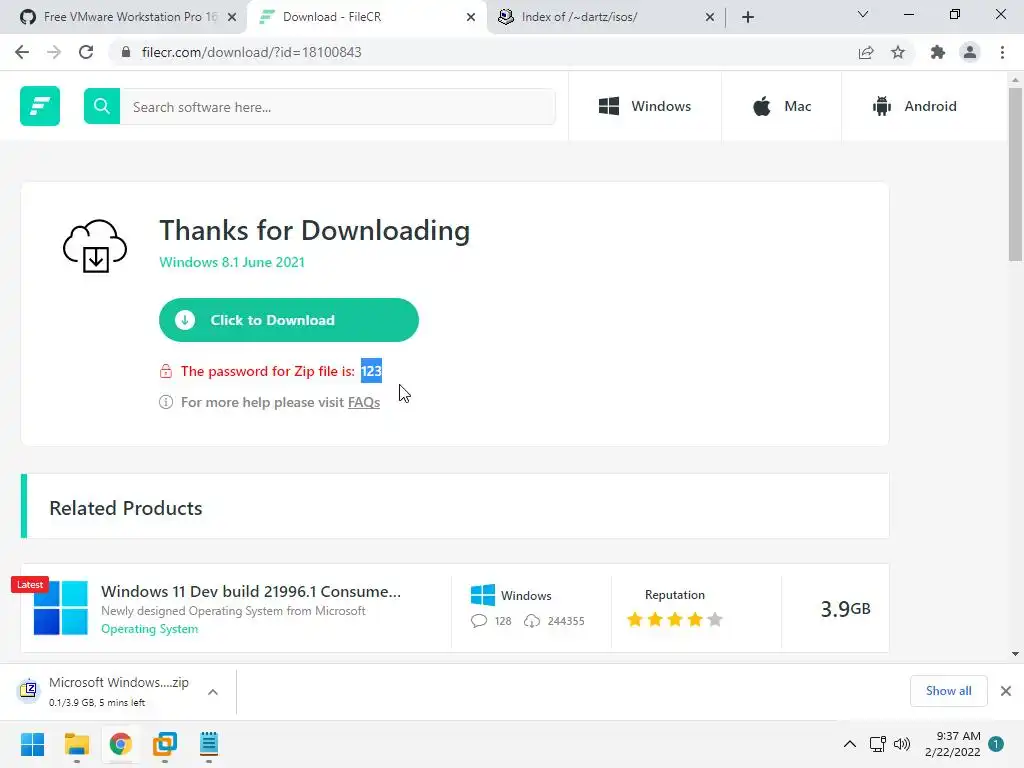
Task: Open the notification badge icon
Action: [x=996, y=744]
